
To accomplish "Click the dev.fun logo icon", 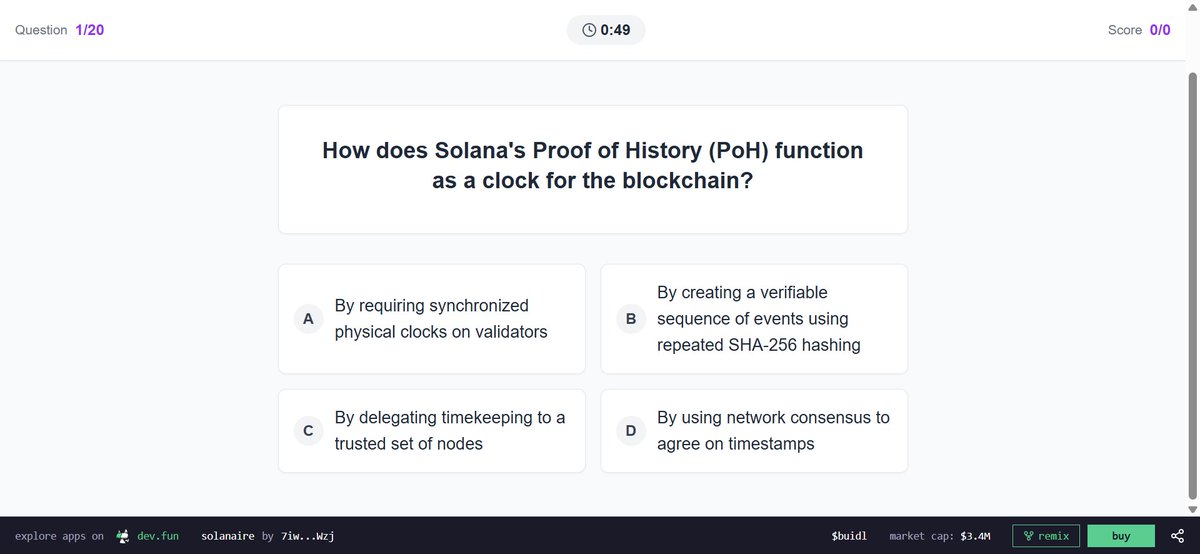I will 122,536.
